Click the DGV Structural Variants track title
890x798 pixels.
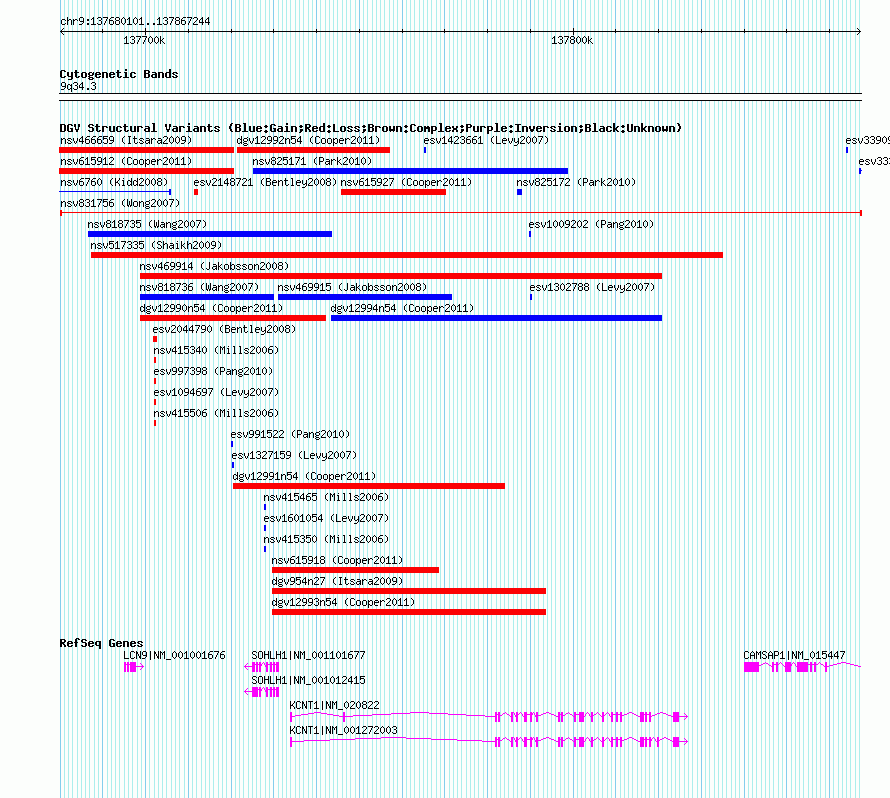[x=371, y=128]
